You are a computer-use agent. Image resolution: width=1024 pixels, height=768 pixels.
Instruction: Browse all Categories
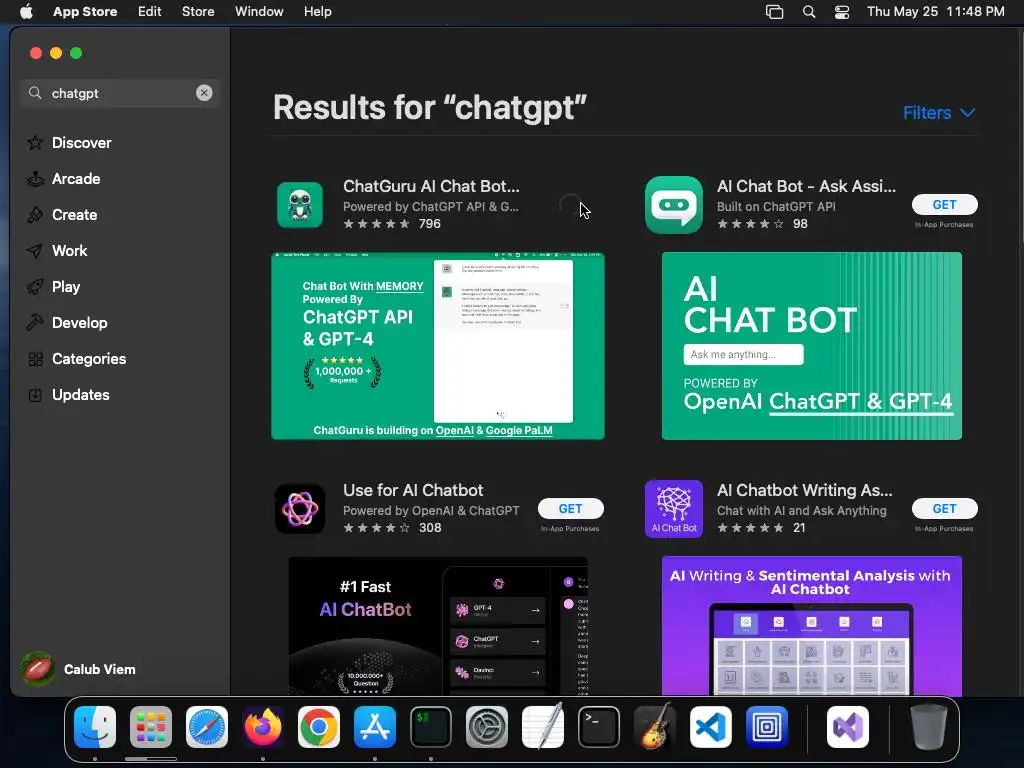pyautogui.click(x=76, y=359)
